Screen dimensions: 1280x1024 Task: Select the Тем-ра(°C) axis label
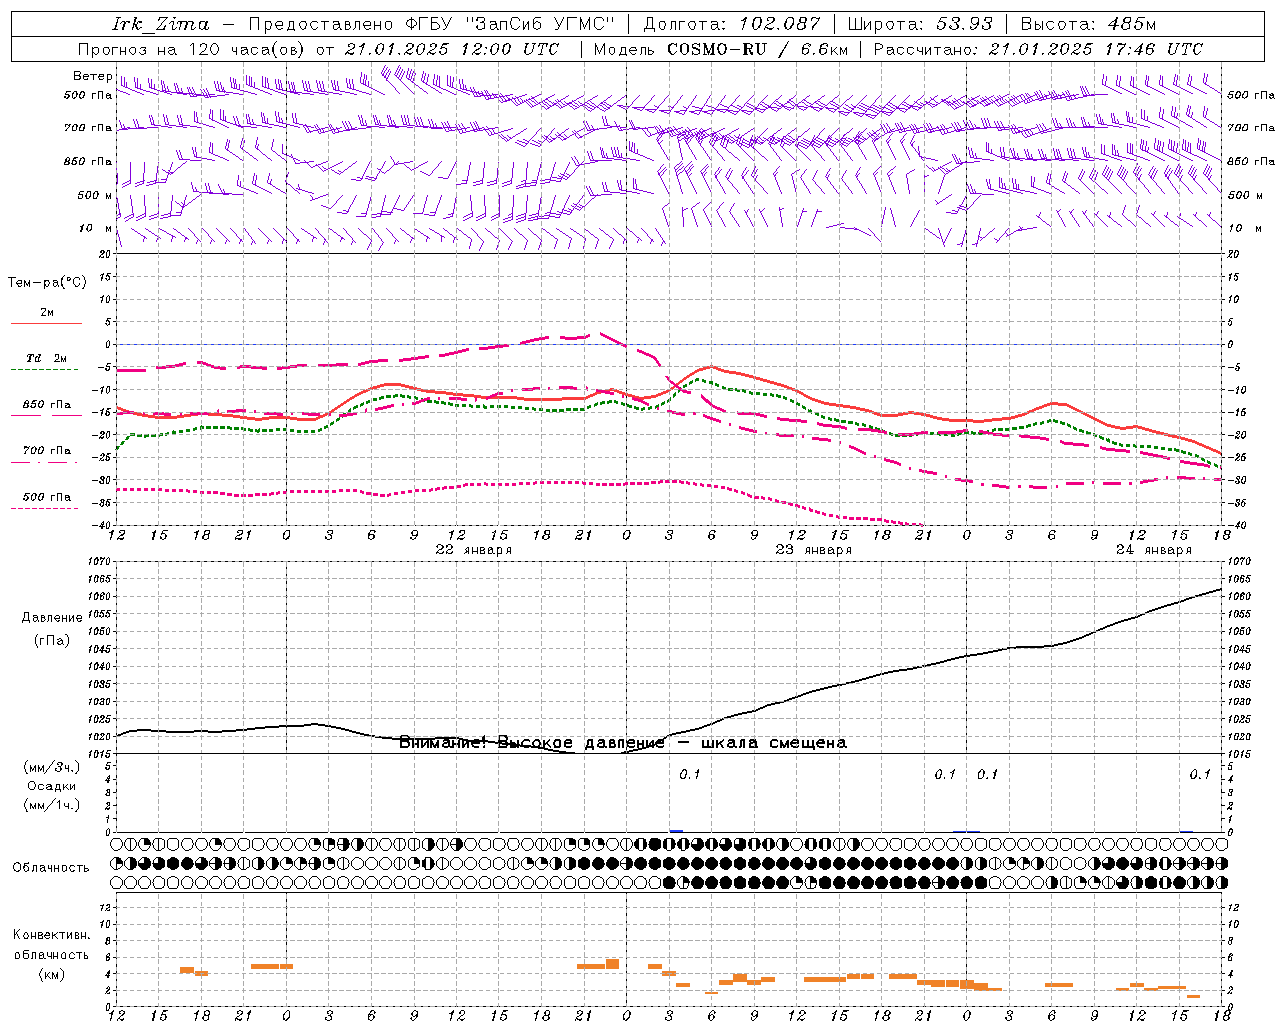click(x=47, y=283)
